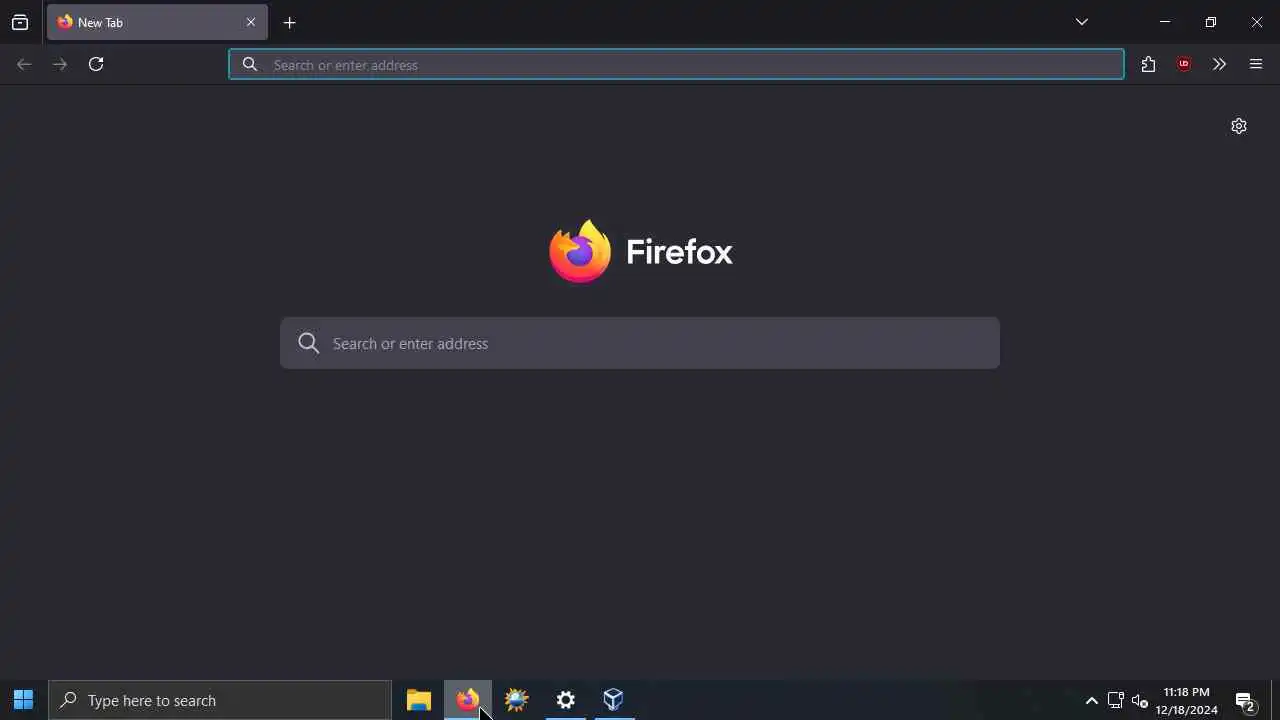This screenshot has height=720, width=1280.
Task: Open the Windows Start menu
Action: [24, 700]
